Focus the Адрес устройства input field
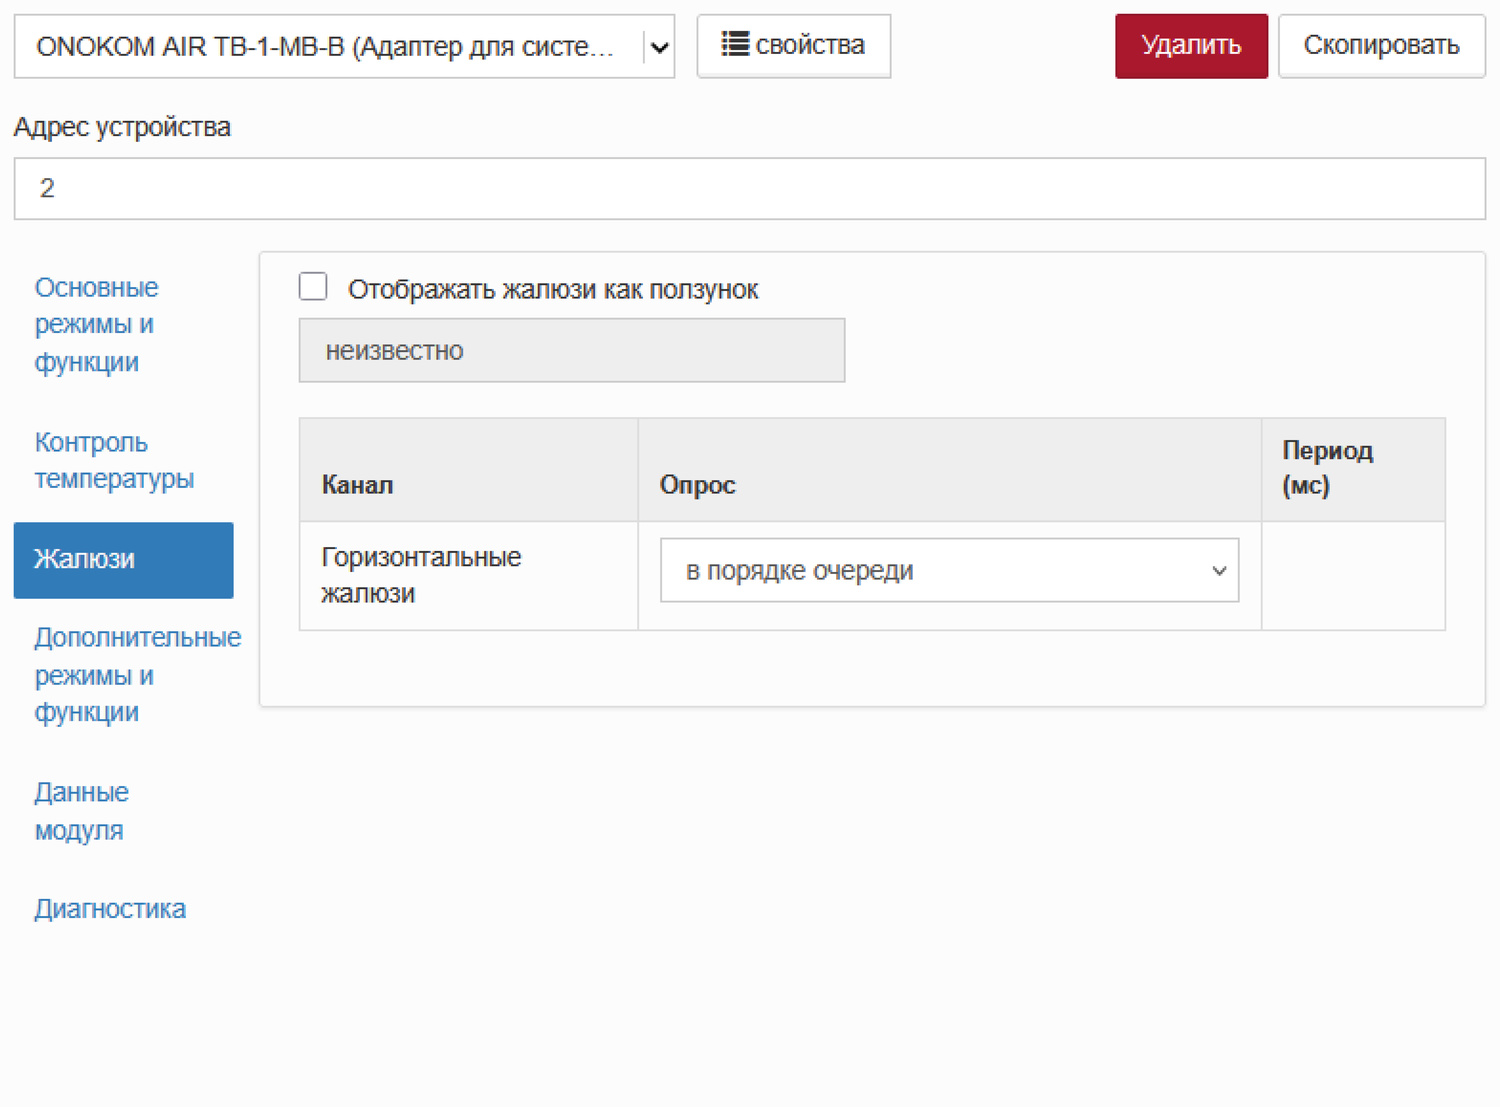 [x=749, y=188]
